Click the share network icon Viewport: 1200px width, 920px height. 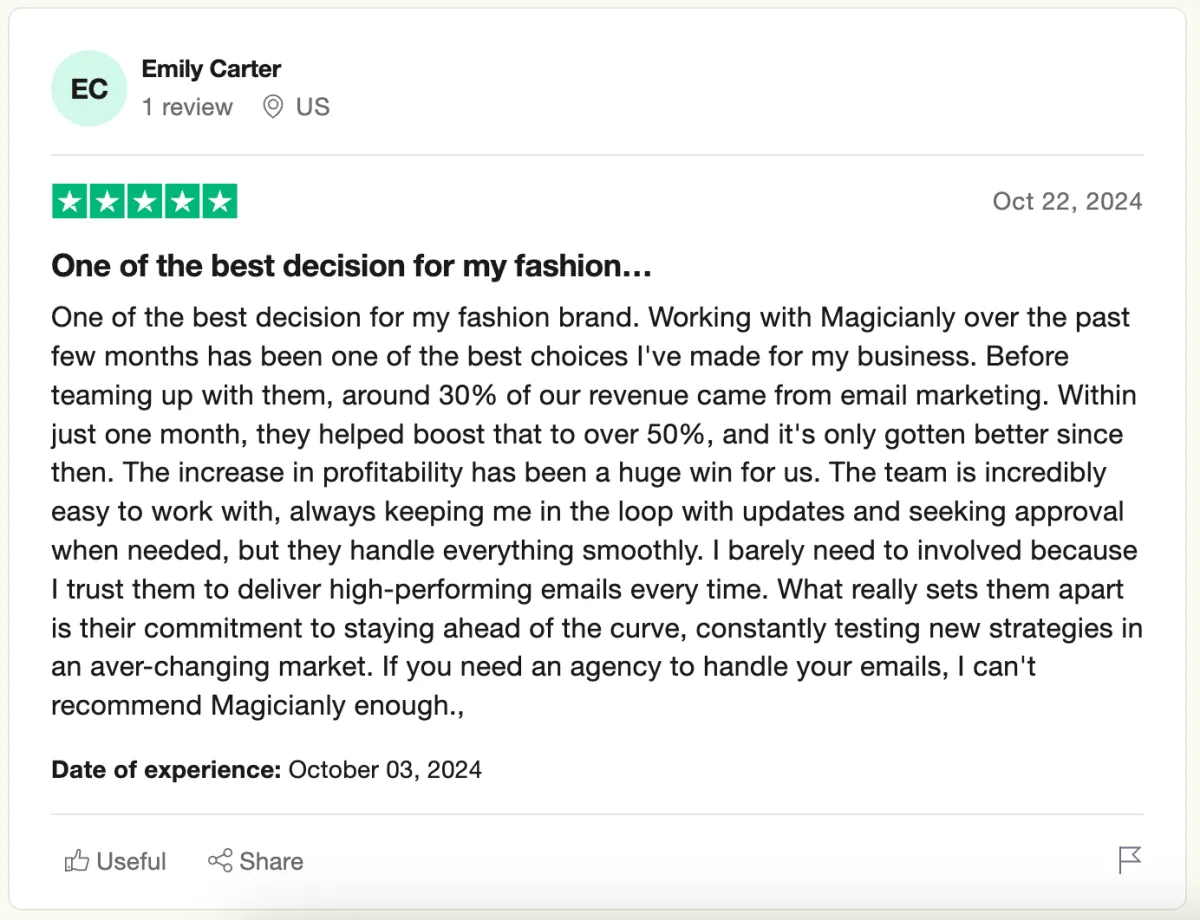220,860
